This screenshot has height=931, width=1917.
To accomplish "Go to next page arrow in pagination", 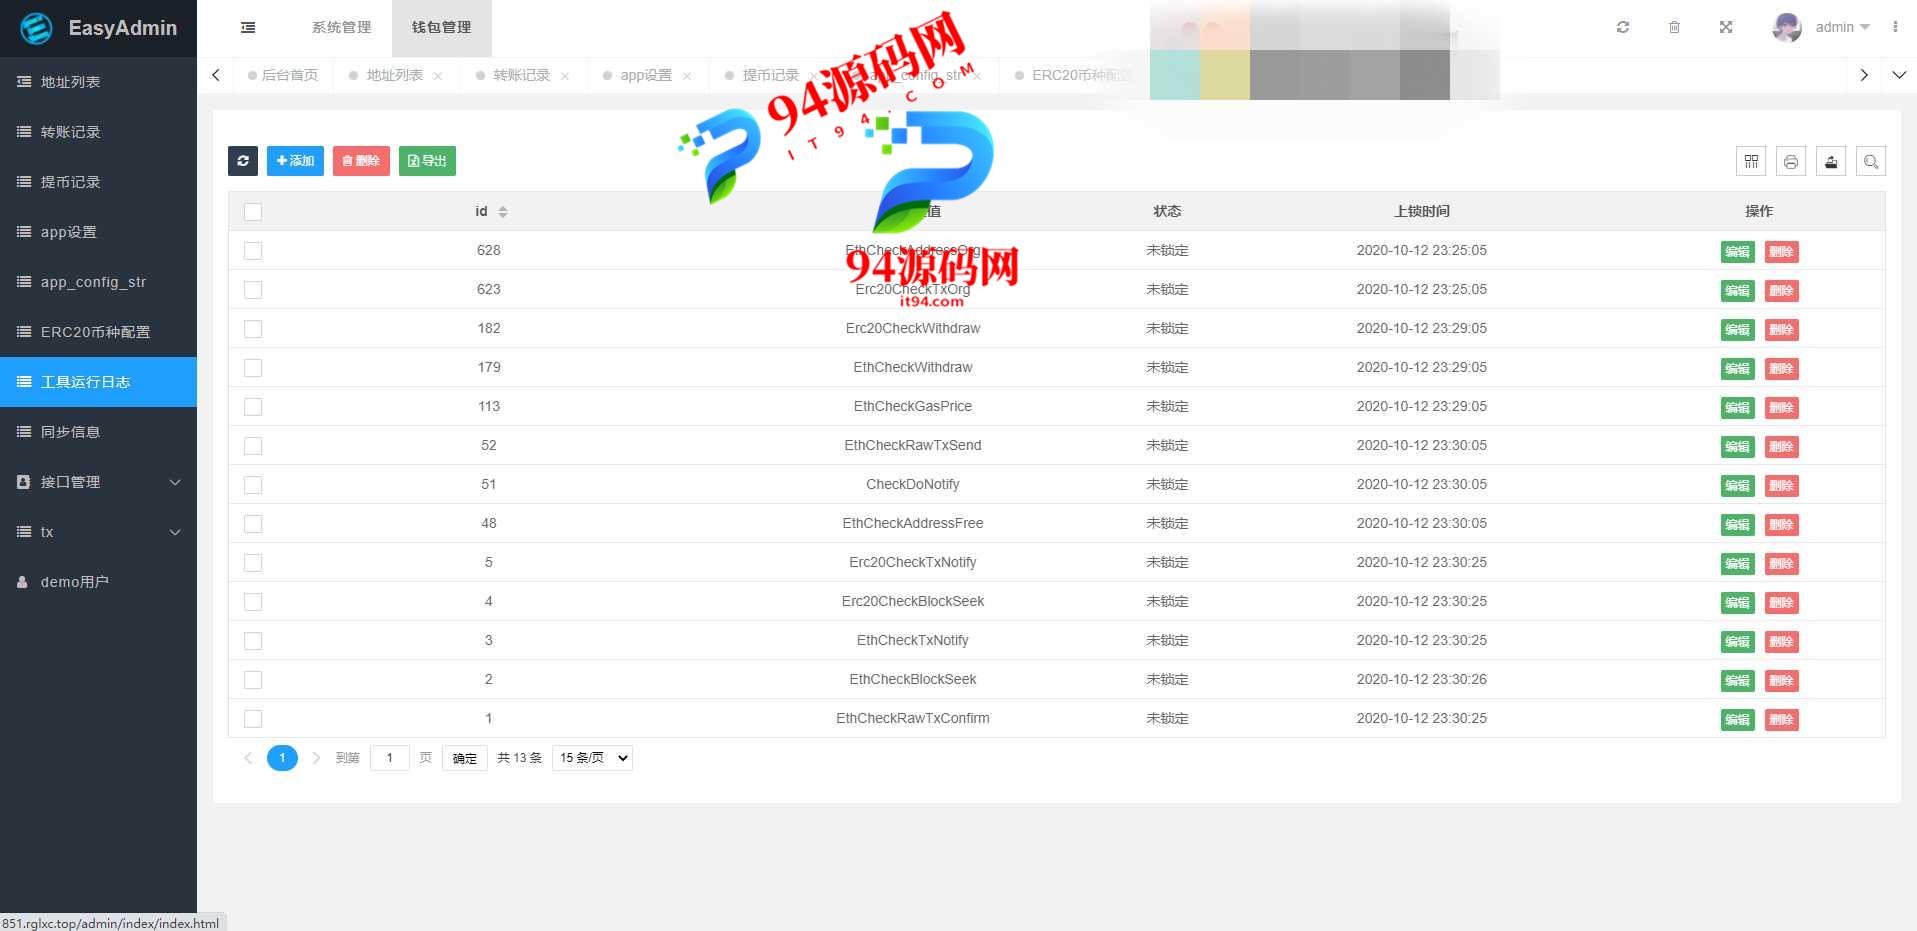I will coord(316,758).
